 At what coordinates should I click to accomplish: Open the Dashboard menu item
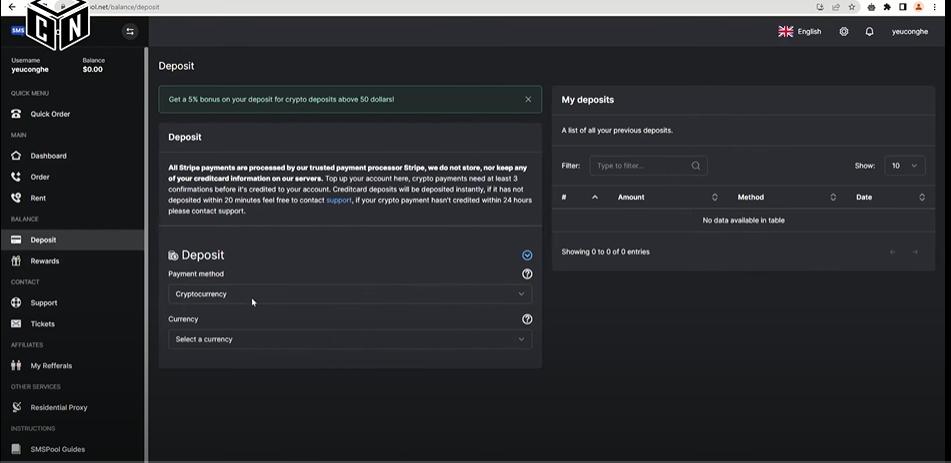click(48, 156)
